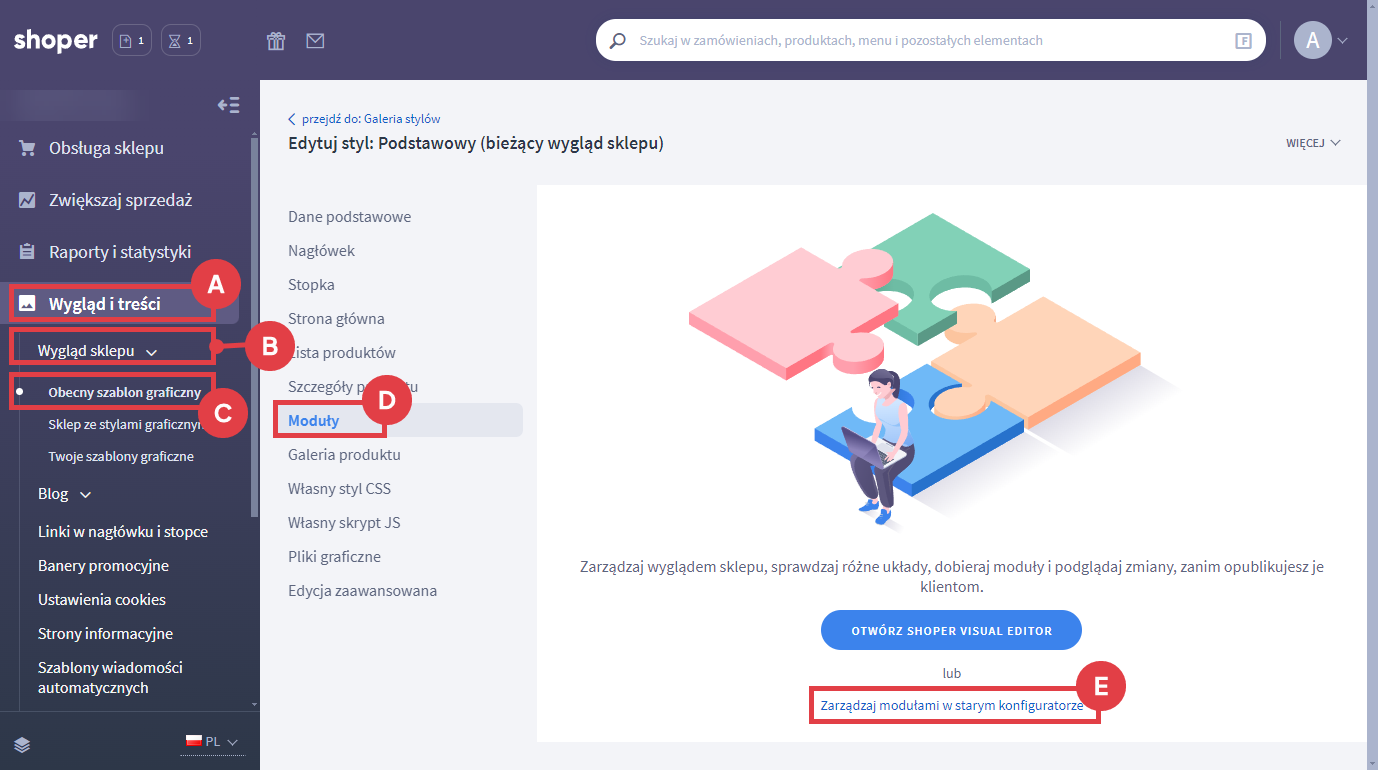Viewport: 1378px width, 770px height.
Task: Open the document counter icon showing 1
Action: [132, 41]
